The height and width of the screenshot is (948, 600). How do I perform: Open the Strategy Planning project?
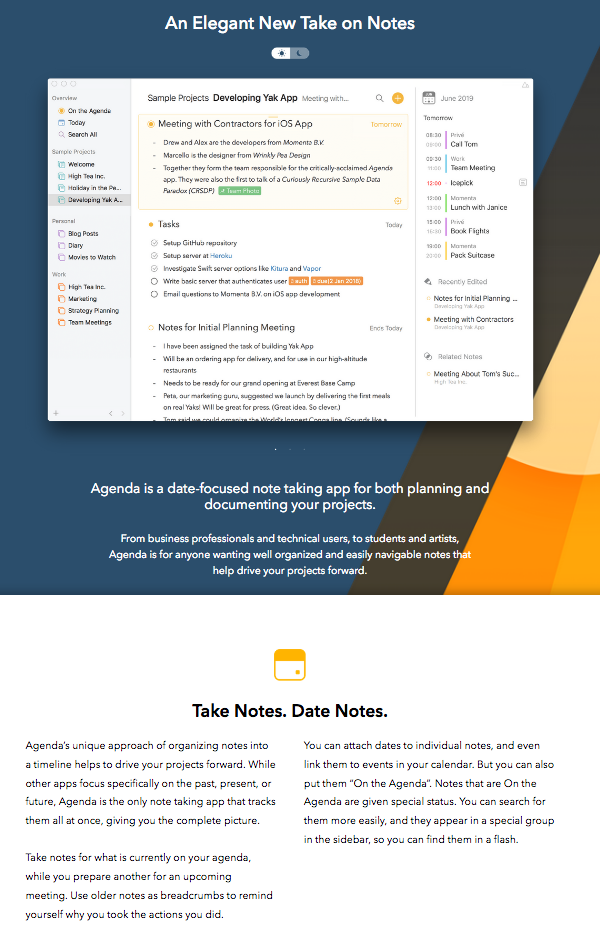tap(88, 311)
